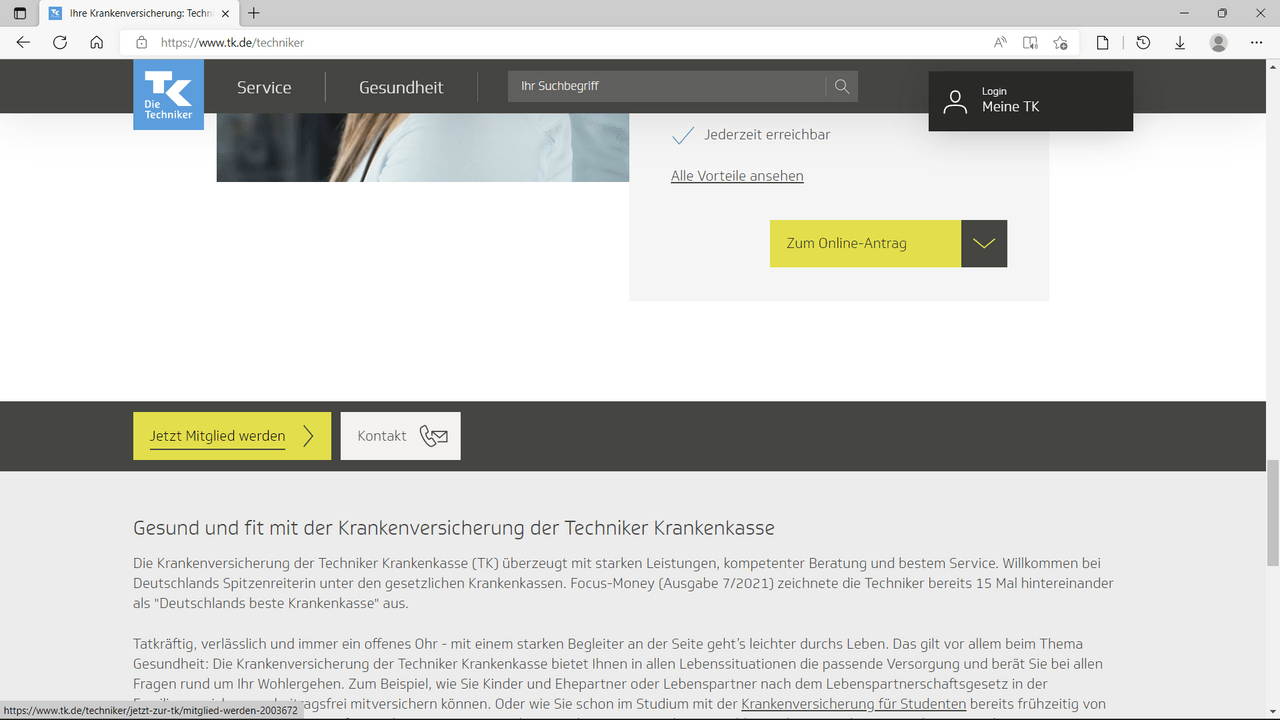Open the Kontakt button

(x=401, y=436)
